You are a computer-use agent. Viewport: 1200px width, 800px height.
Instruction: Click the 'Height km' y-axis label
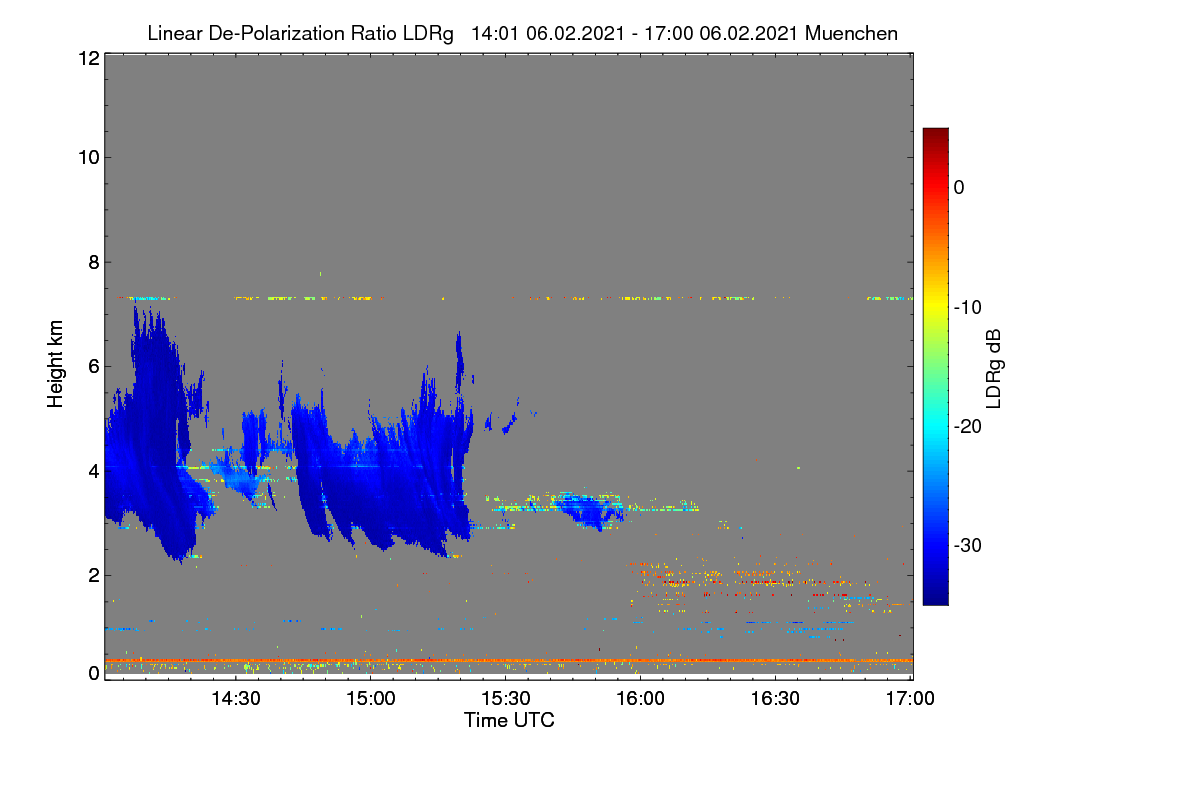point(56,365)
